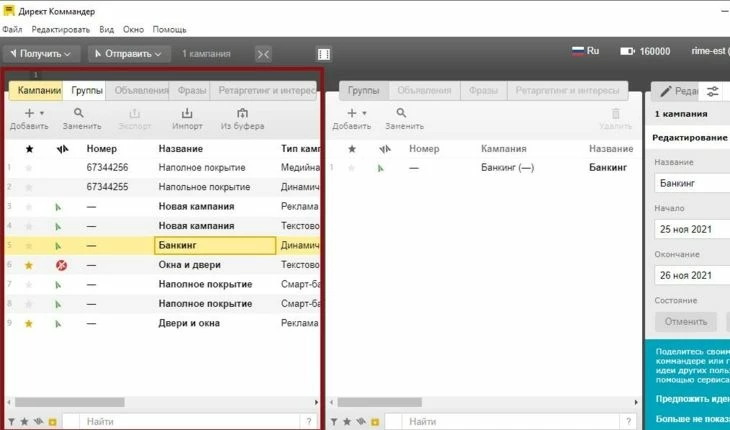Click the Найти search field in groups panel
The image size is (730, 430).
point(512,422)
